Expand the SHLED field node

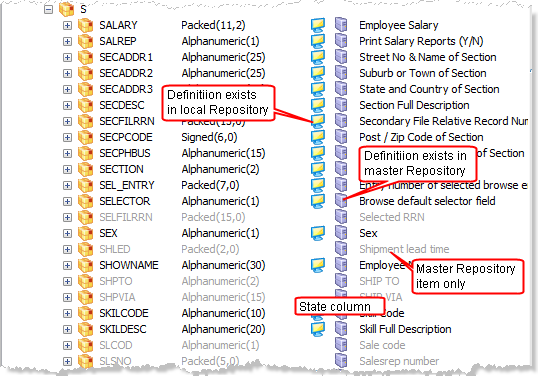click(x=67, y=249)
